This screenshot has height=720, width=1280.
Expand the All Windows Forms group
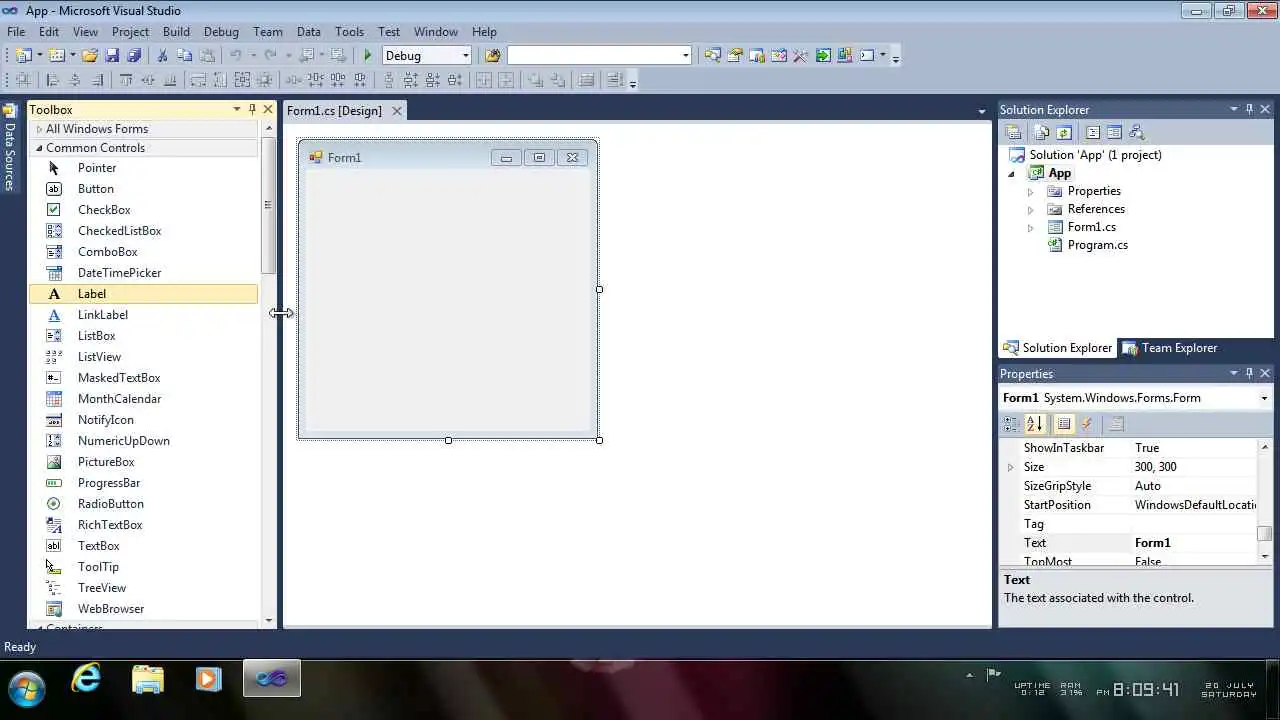tap(40, 129)
